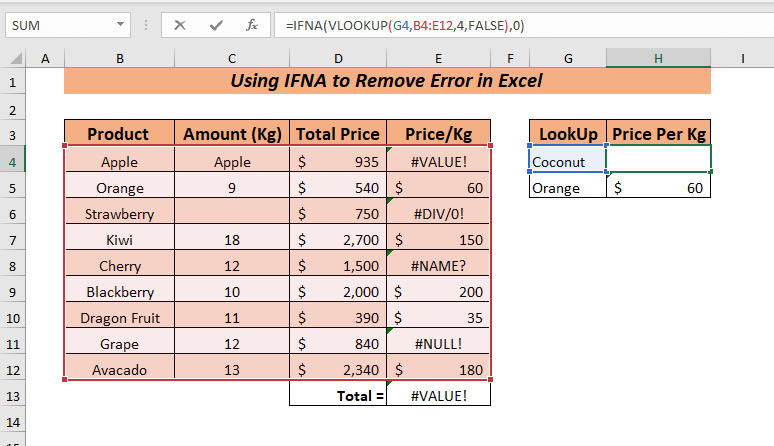Image resolution: width=774 pixels, height=446 pixels.
Task: Select the #NAME? error cell
Action: pos(440,265)
